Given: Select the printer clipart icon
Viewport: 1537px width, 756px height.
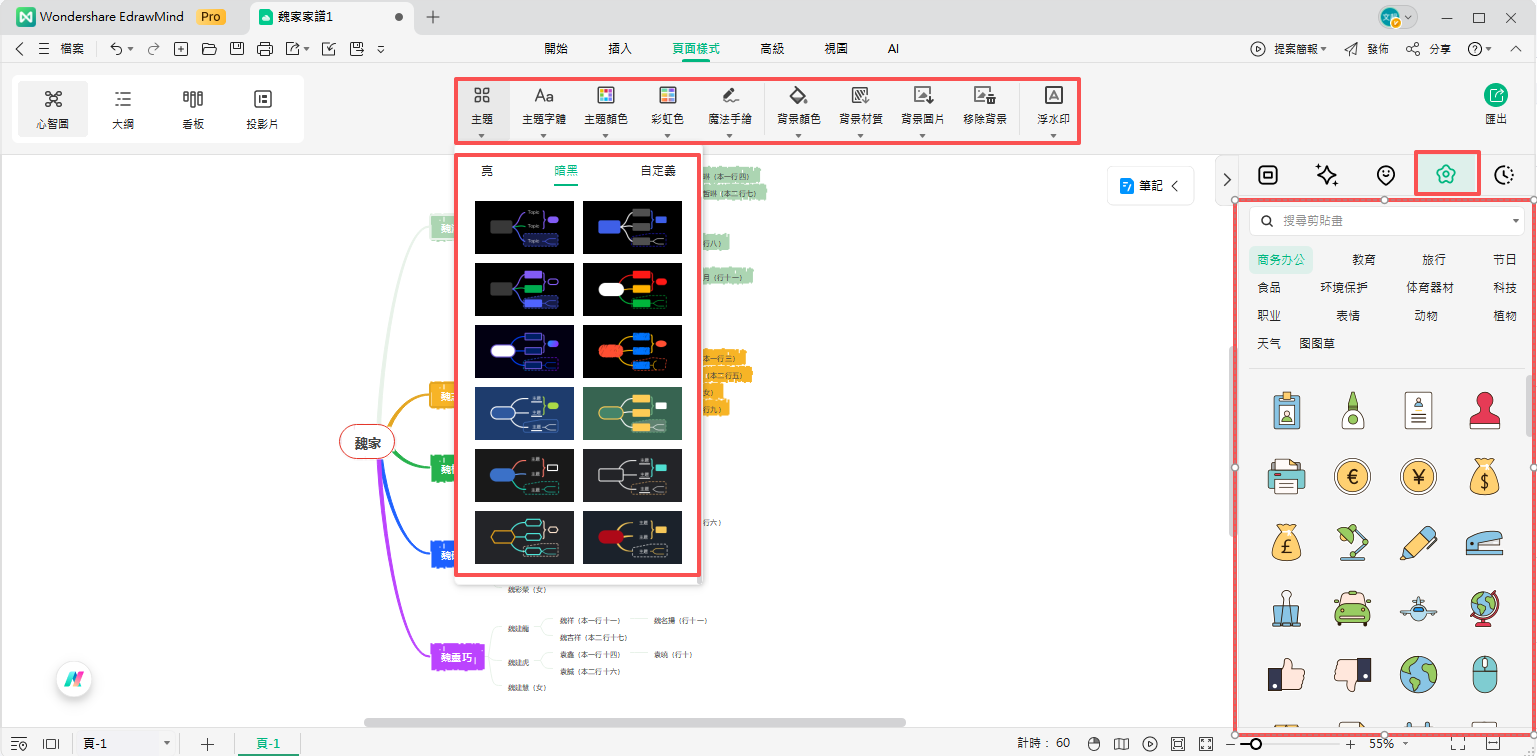Looking at the screenshot, I should [x=1286, y=477].
